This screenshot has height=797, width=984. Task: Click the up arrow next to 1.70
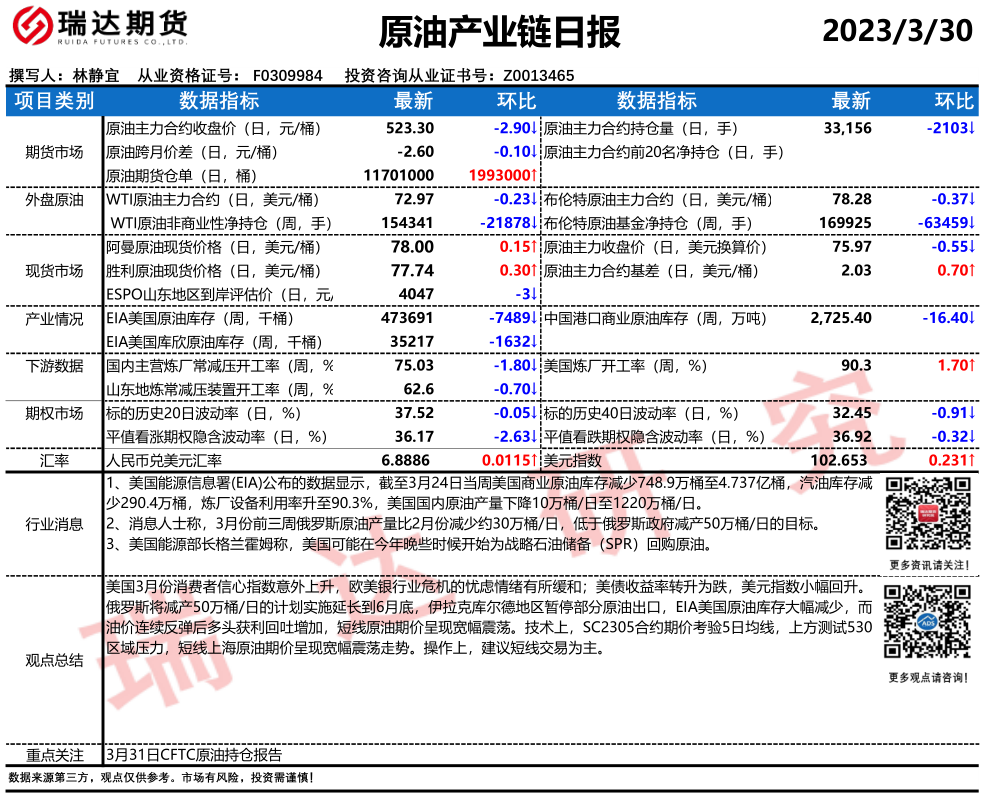point(971,365)
